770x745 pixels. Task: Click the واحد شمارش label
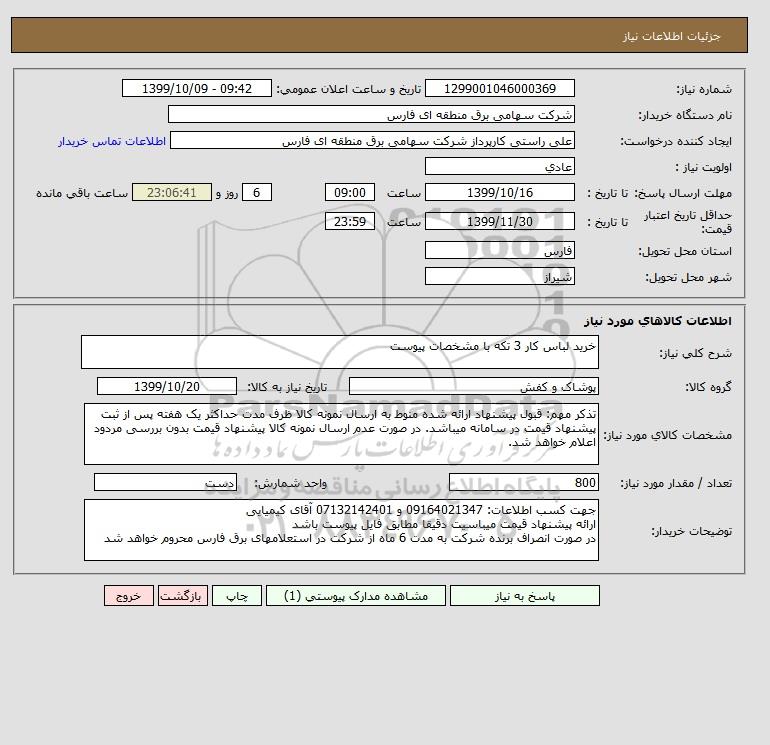[290, 483]
